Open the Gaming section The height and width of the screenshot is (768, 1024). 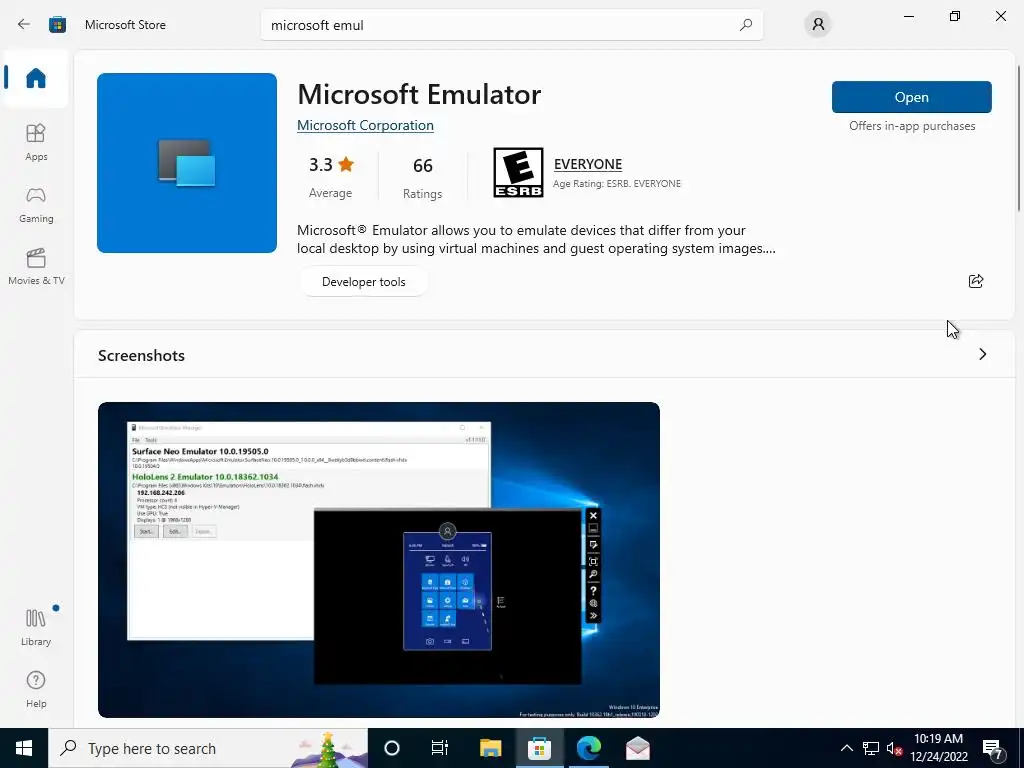[36, 204]
